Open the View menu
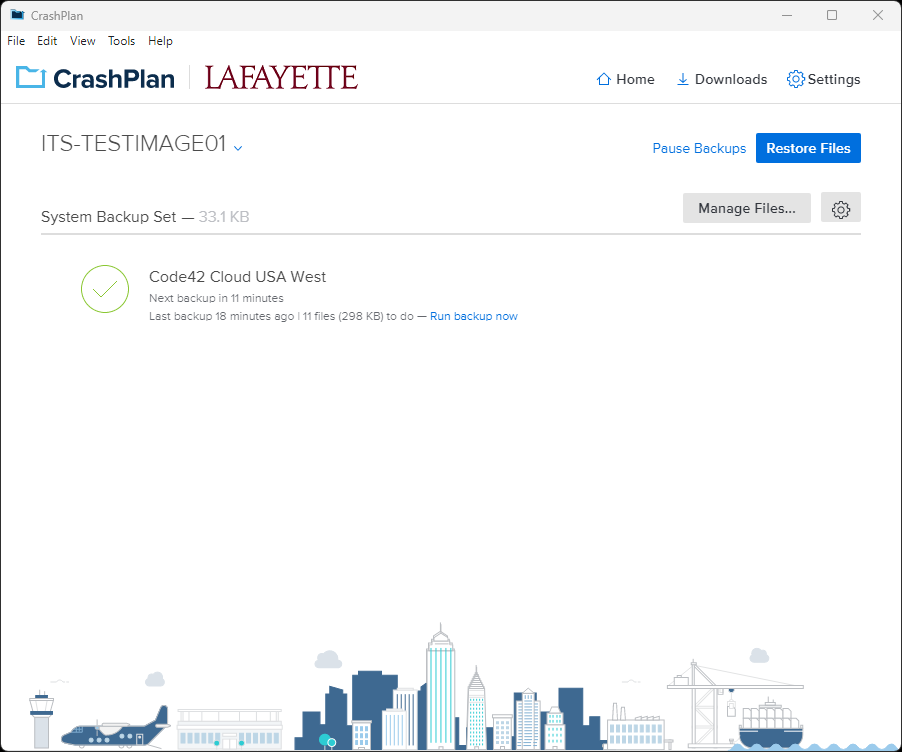Screen dimensions: 902x752 82,41
